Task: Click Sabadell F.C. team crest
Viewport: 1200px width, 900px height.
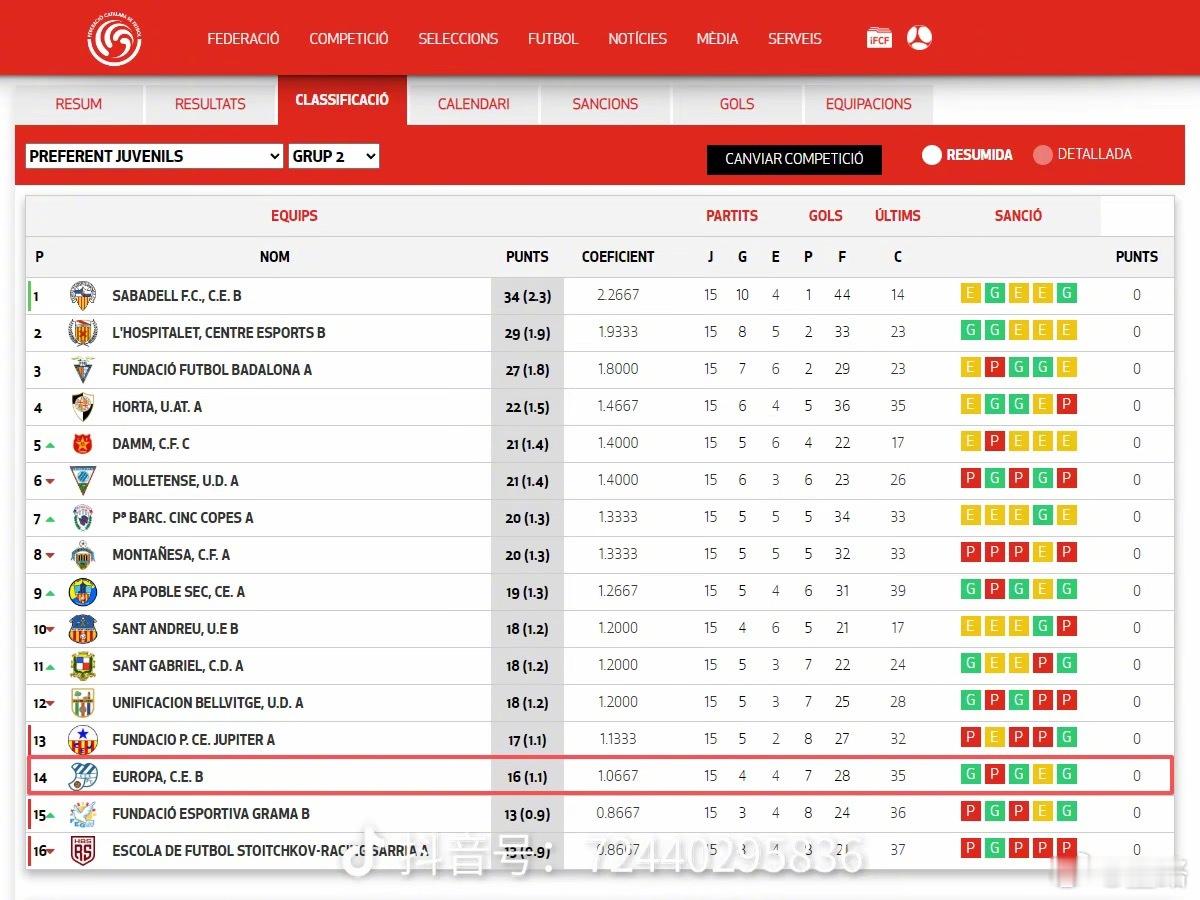Action: tap(83, 295)
